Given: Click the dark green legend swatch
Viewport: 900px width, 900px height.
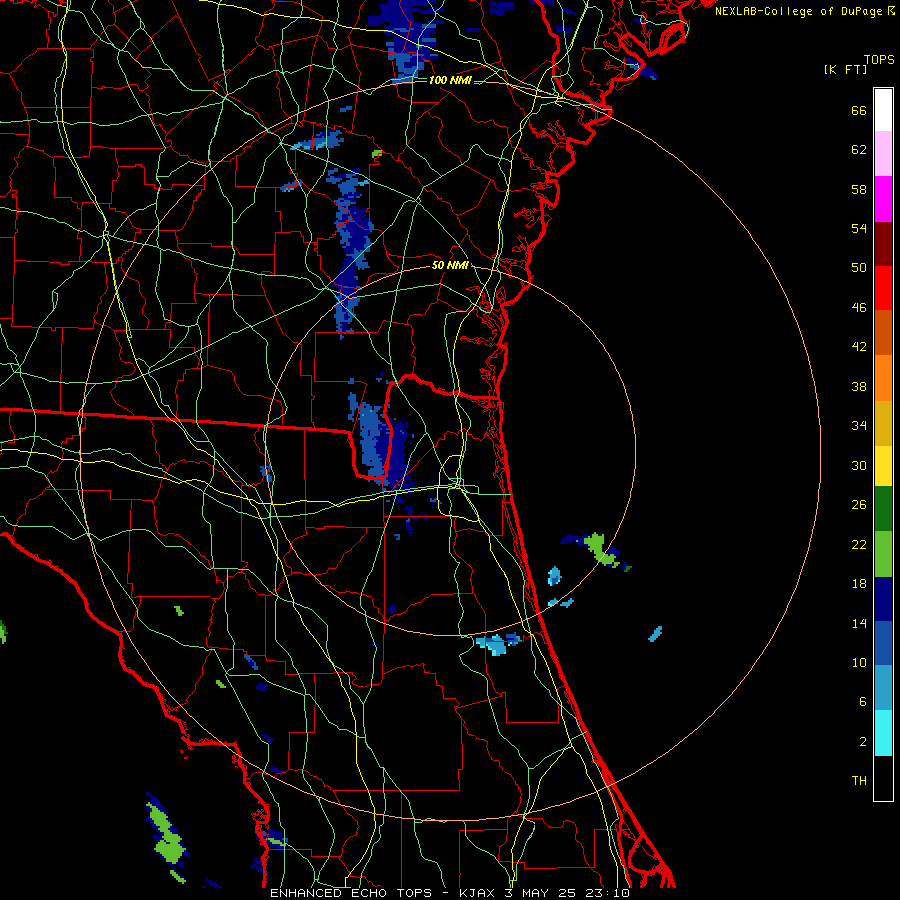Looking at the screenshot, I should click(883, 509).
